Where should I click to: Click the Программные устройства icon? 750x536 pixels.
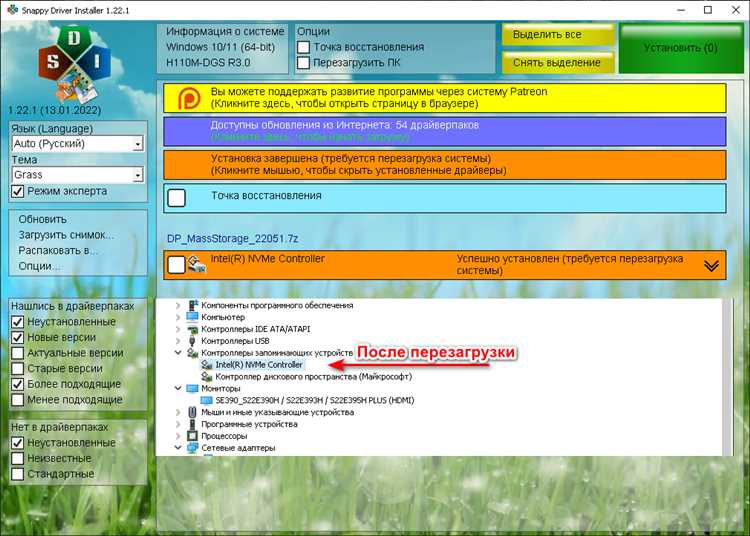pos(192,424)
